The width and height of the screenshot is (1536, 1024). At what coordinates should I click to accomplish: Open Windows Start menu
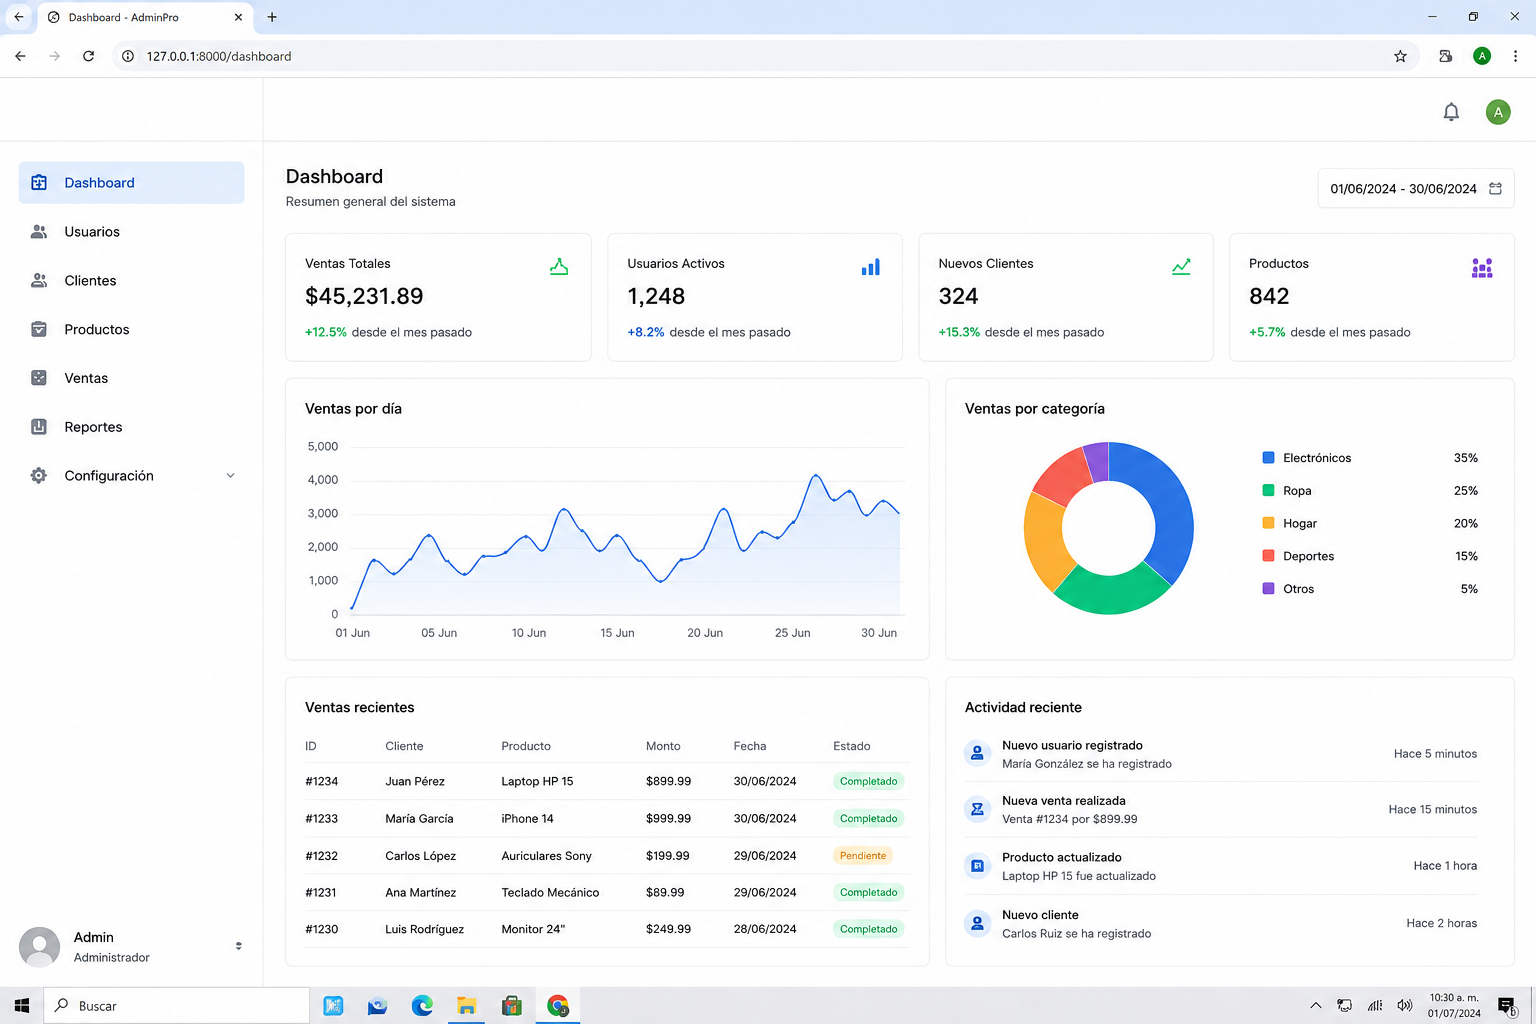[x=21, y=1005]
